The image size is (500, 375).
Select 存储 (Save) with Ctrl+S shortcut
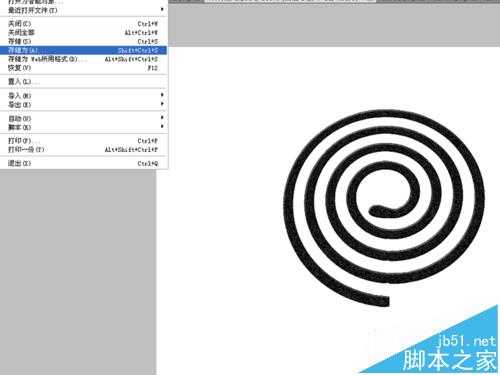pyautogui.click(x=83, y=41)
